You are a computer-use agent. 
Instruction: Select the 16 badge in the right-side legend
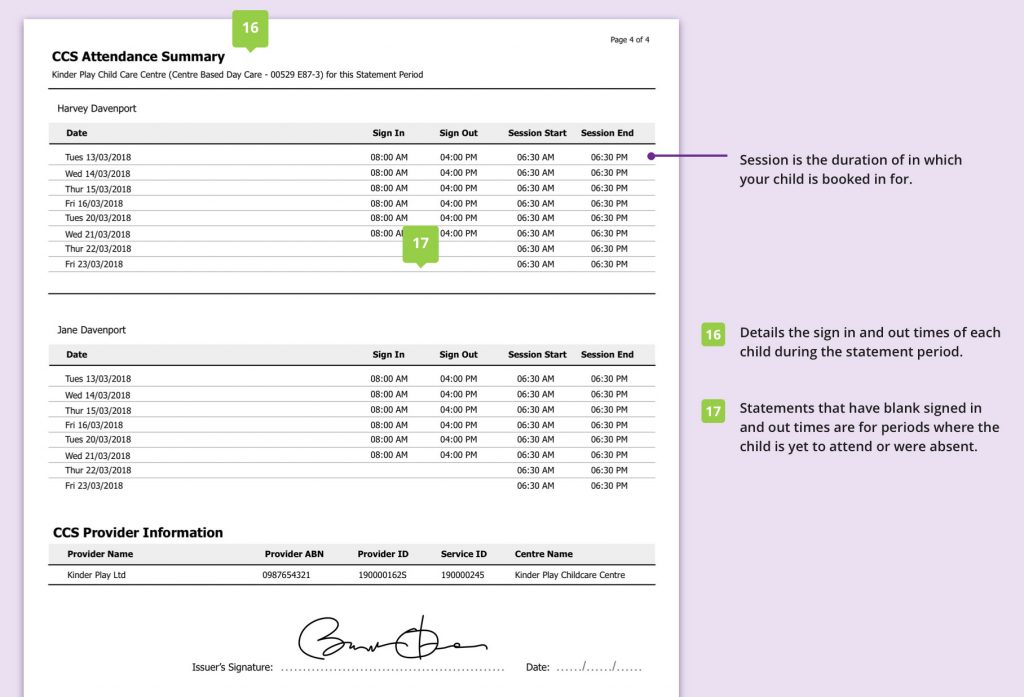coord(712,335)
